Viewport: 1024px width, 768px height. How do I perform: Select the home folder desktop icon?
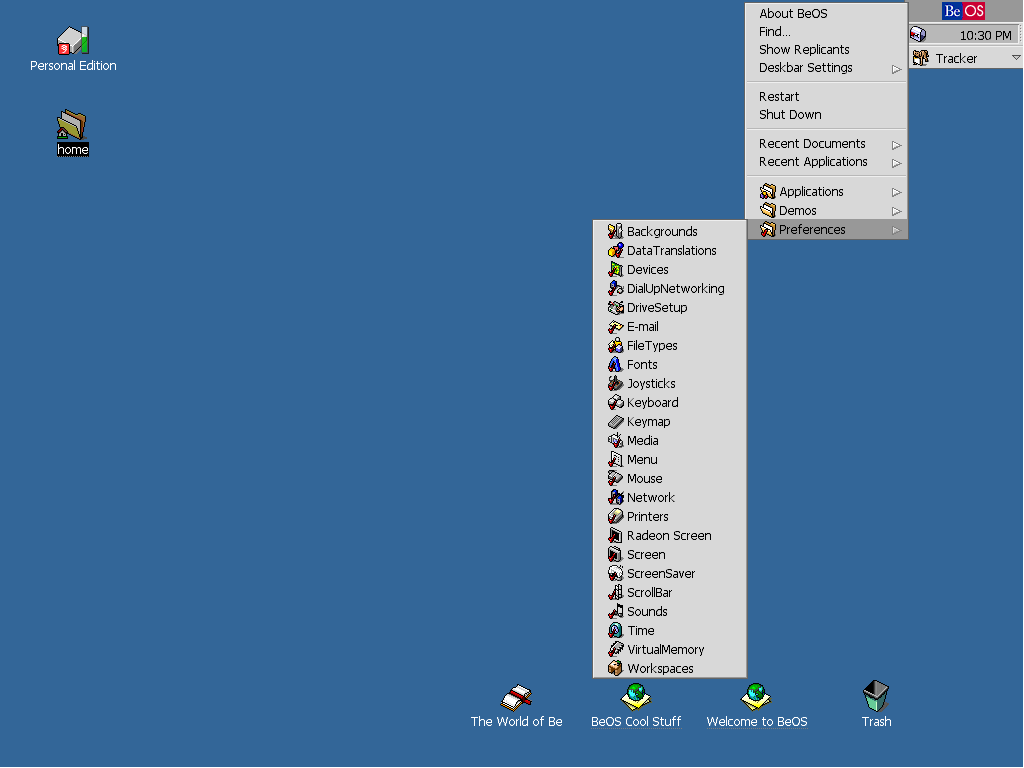[x=72, y=124]
